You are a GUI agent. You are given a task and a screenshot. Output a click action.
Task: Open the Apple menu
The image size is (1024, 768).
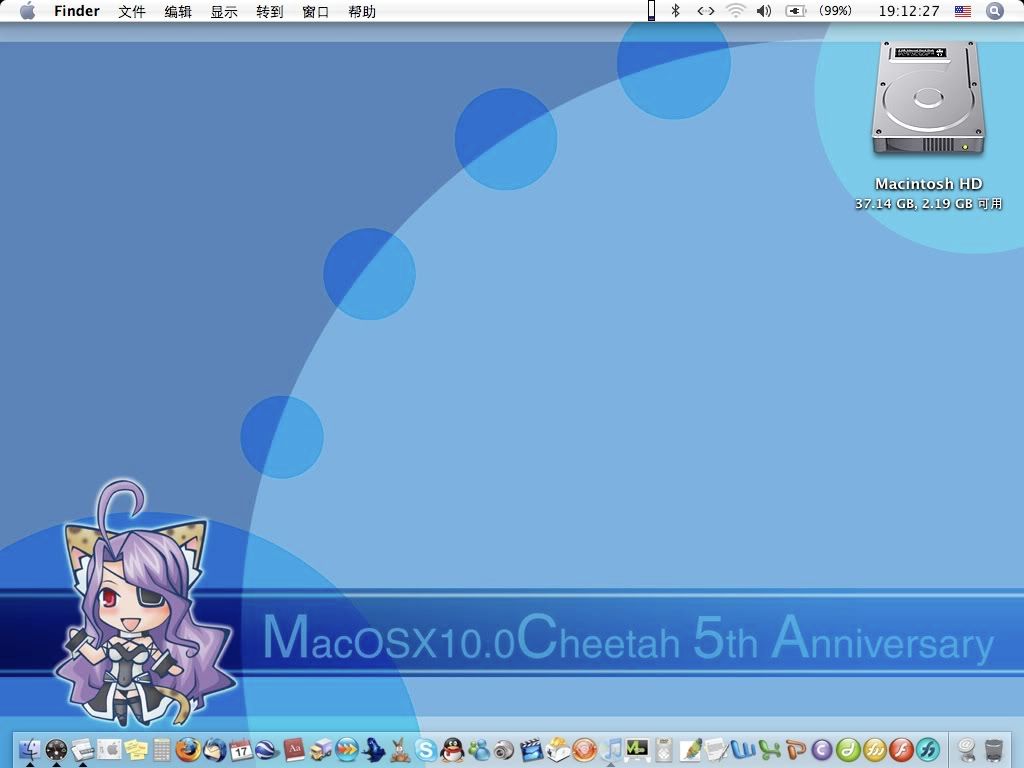pyautogui.click(x=28, y=11)
